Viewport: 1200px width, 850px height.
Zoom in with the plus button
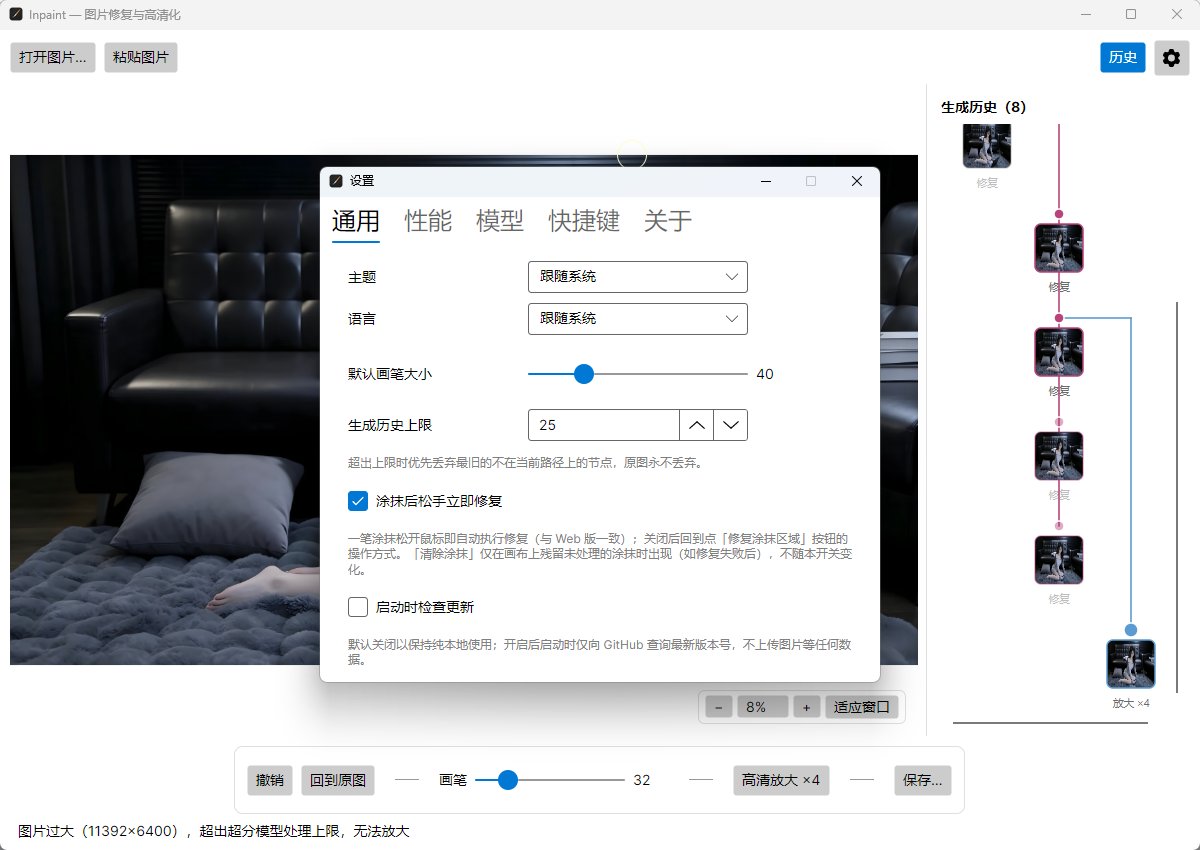[x=806, y=707]
